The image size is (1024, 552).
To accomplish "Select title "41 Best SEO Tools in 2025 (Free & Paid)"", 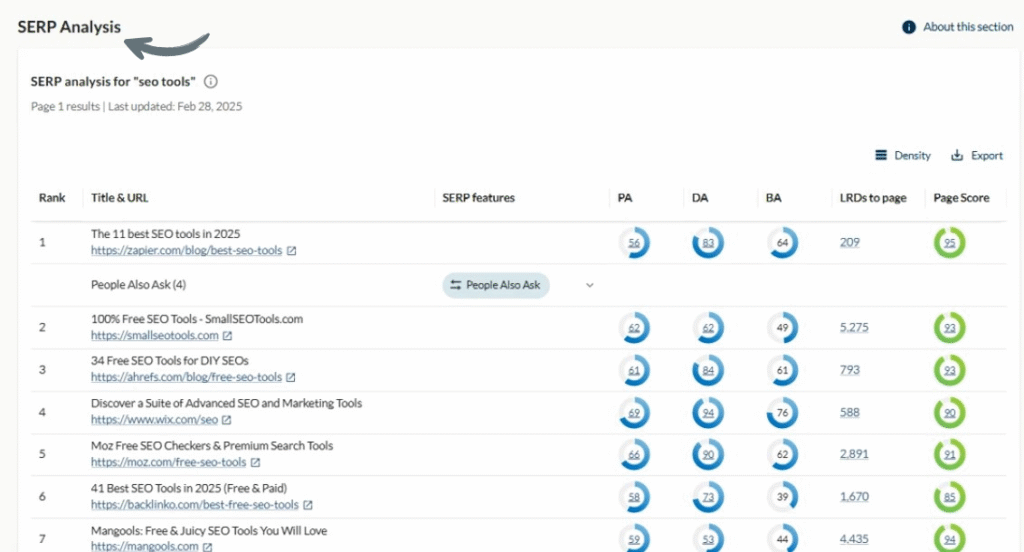I will tap(189, 488).
